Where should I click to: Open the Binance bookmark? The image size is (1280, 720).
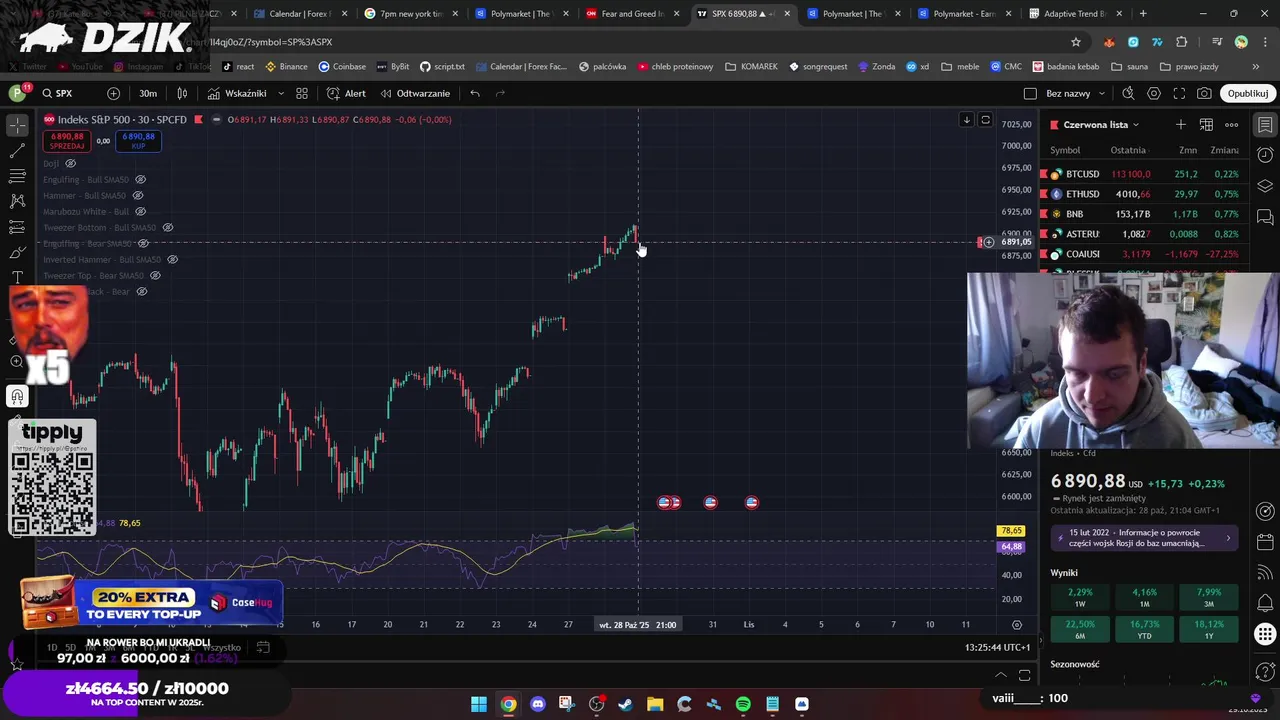point(287,66)
